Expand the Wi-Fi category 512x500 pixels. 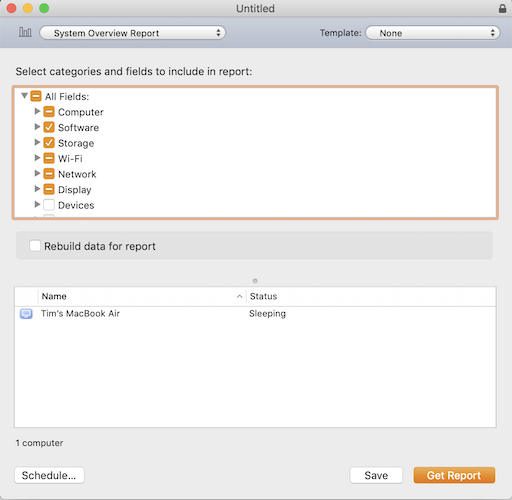[x=37, y=158]
